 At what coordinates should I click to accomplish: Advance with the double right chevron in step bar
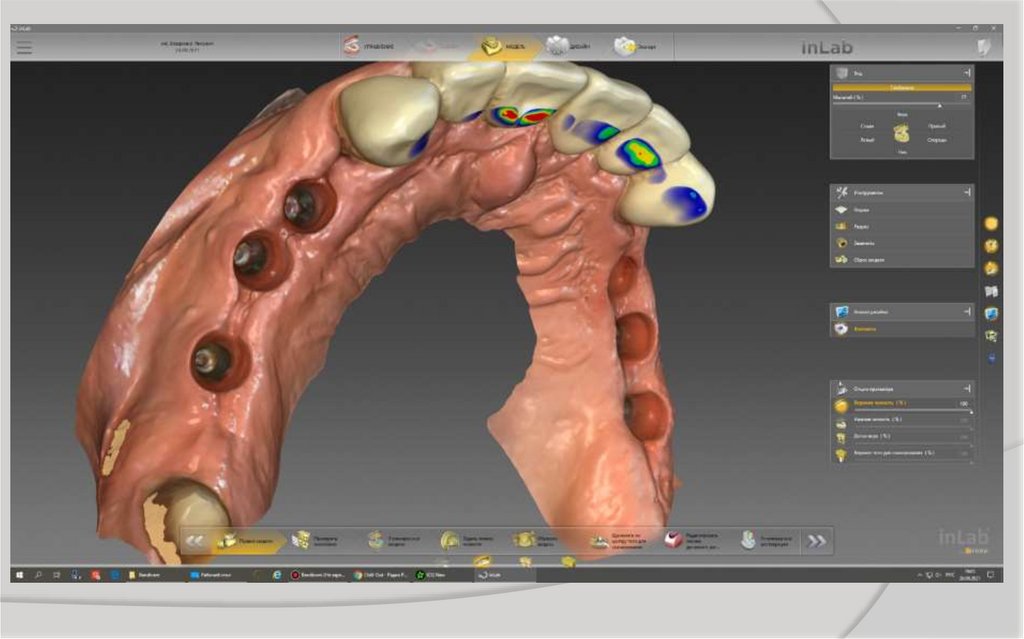[x=816, y=541]
